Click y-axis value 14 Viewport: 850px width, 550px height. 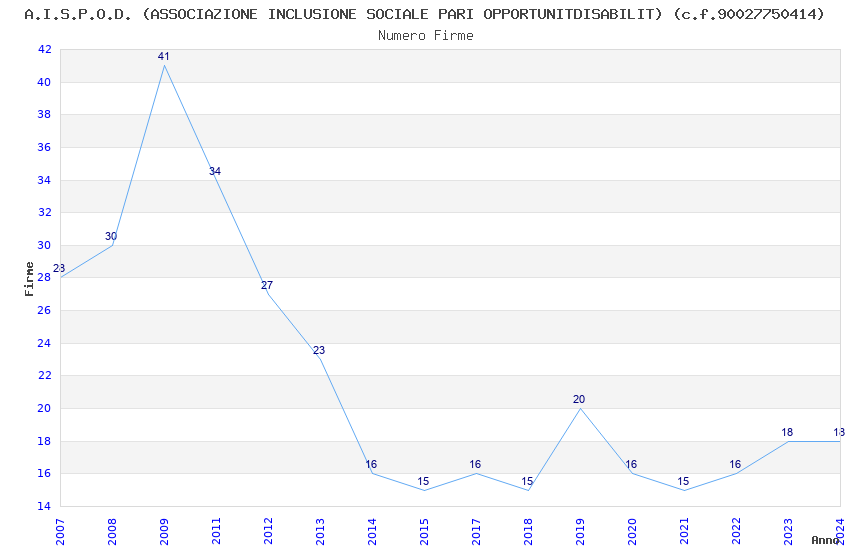pyautogui.click(x=44, y=506)
